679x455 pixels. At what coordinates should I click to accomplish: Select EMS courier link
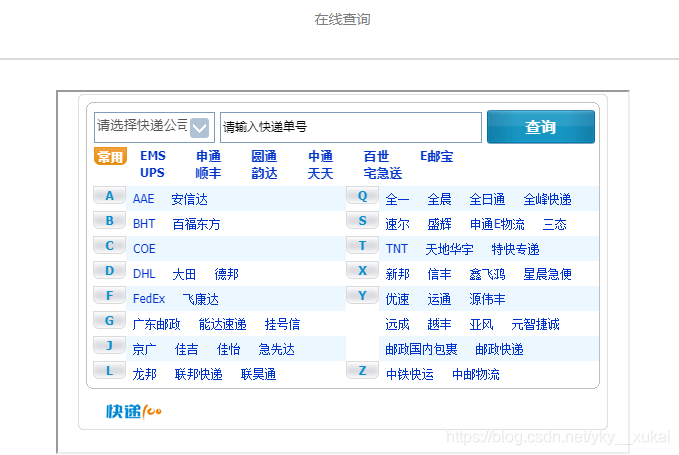153,155
